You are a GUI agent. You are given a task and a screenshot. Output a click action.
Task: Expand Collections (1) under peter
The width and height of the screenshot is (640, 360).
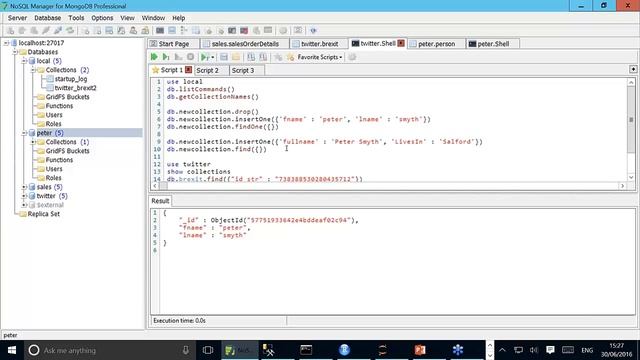[x=33, y=142]
